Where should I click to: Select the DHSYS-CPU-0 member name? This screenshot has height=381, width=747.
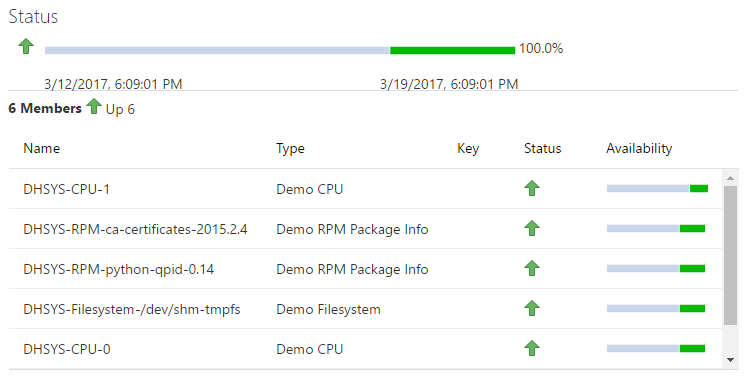(x=67, y=349)
